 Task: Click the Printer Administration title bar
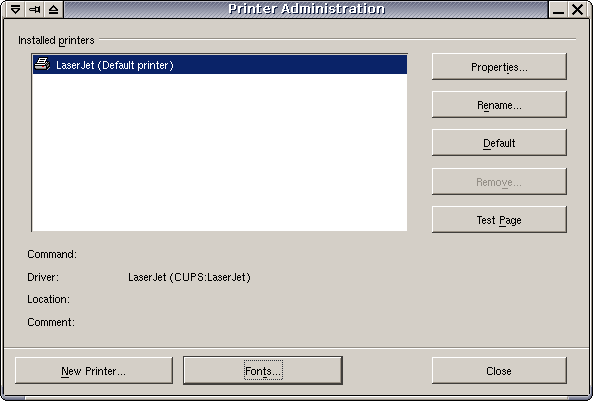pos(306,9)
